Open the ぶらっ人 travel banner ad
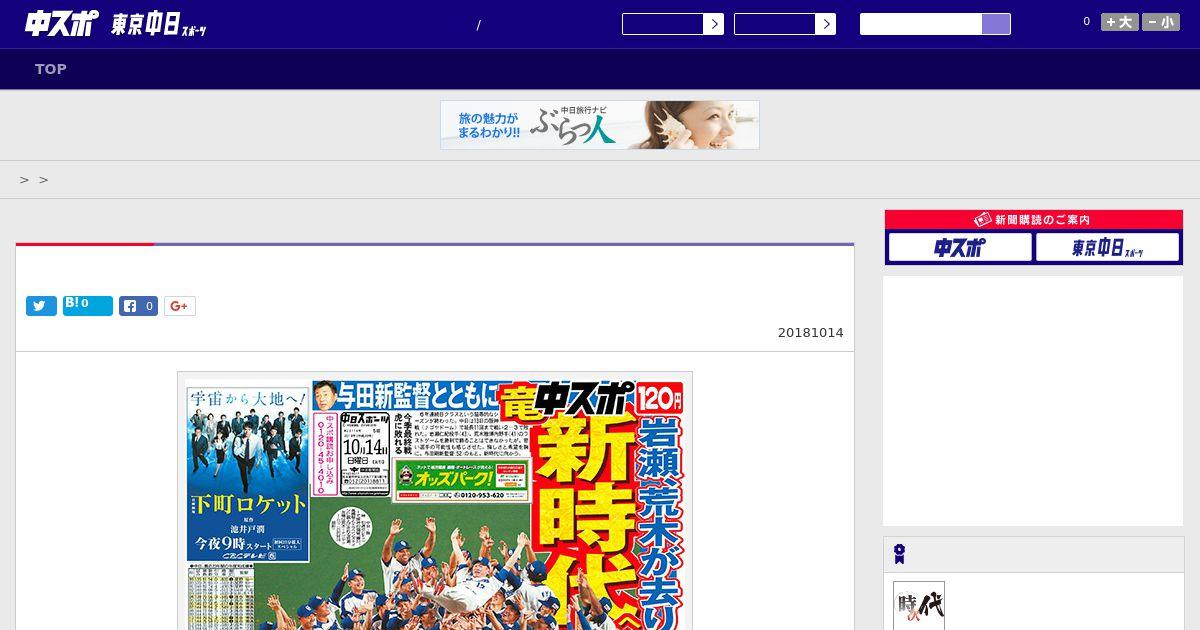Image resolution: width=1200 pixels, height=630 pixels. tap(600, 125)
